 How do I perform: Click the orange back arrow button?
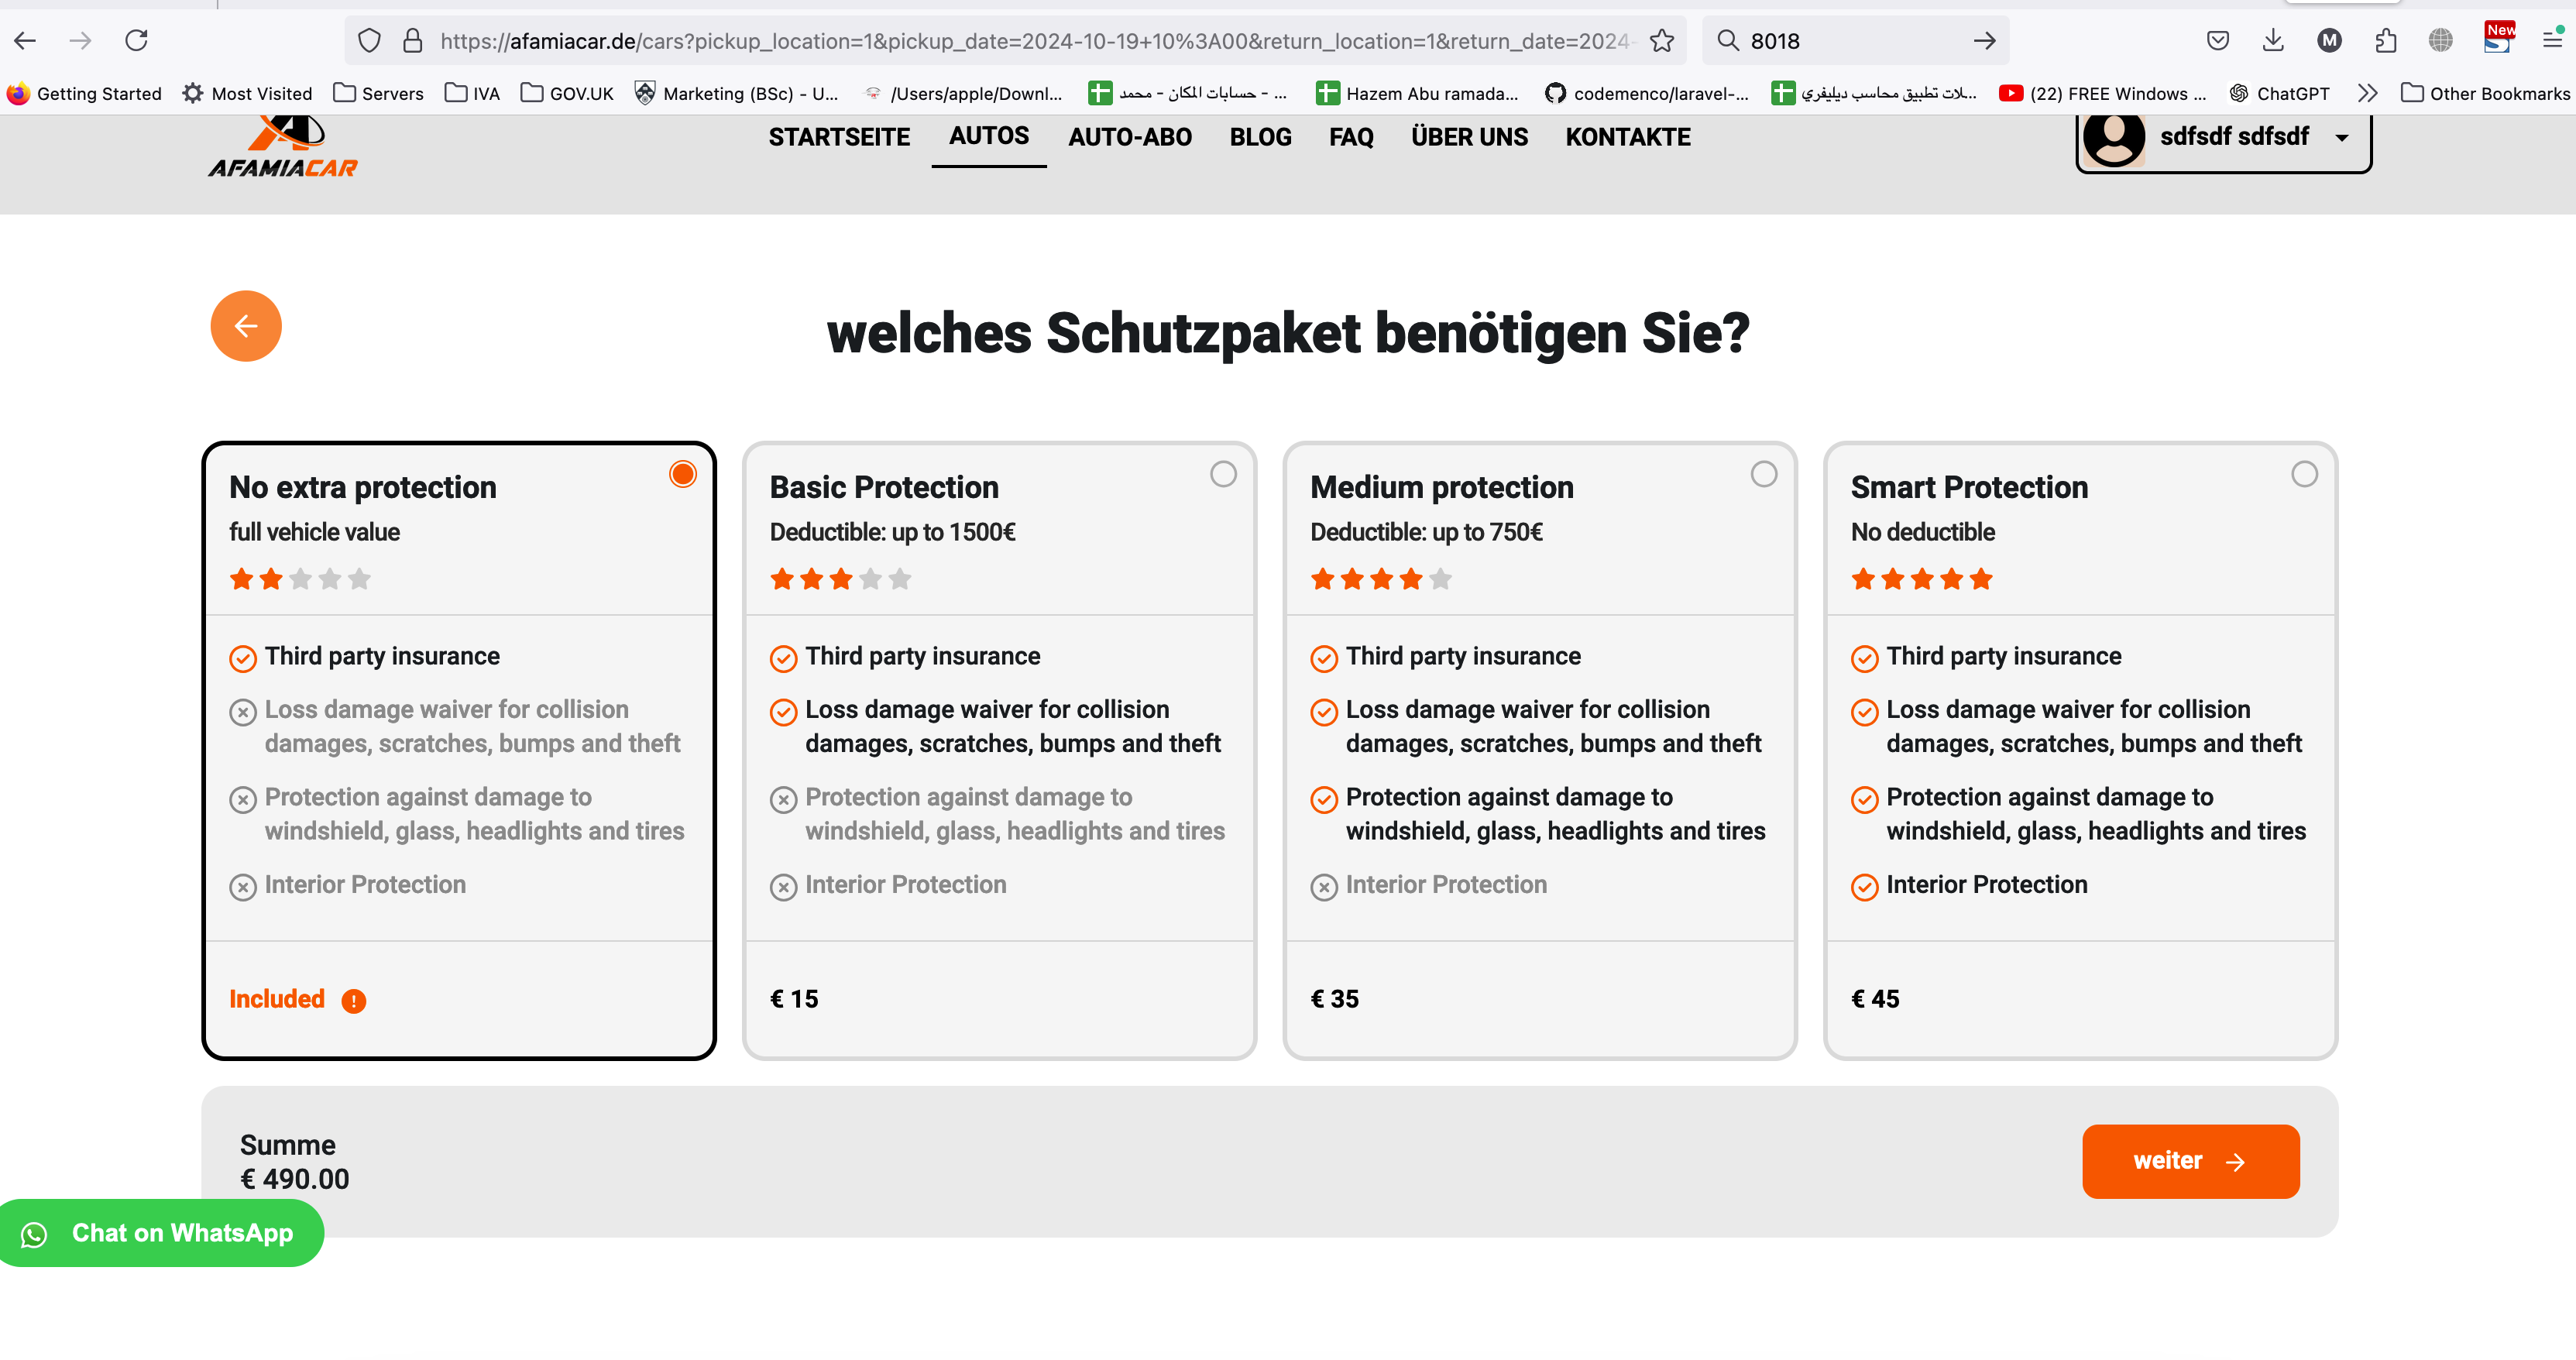[x=246, y=326]
